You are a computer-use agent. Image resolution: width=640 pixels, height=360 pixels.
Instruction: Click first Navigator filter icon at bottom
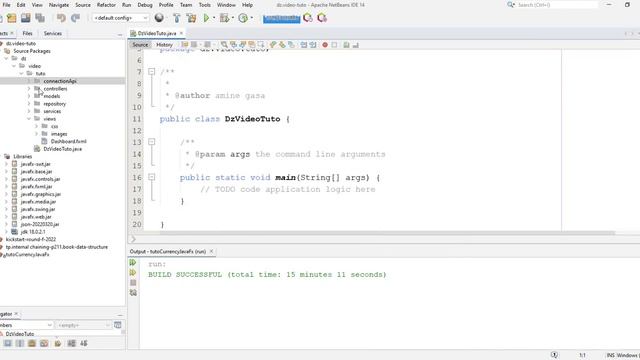point(8,343)
